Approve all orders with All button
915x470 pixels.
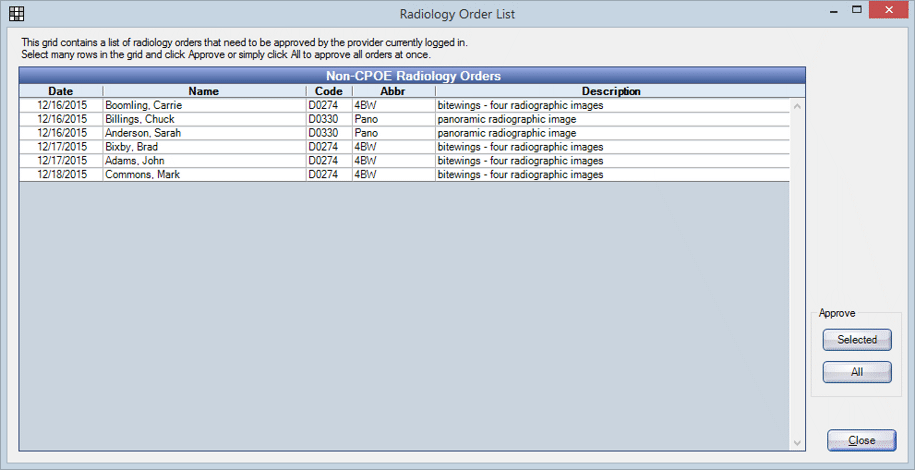pyautogui.click(x=857, y=372)
